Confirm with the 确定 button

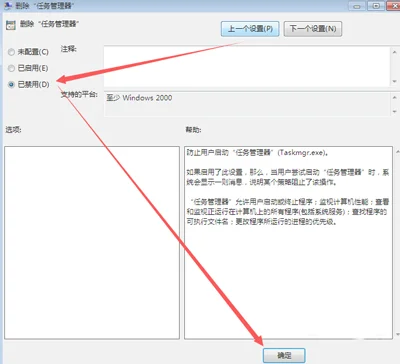[284, 355]
